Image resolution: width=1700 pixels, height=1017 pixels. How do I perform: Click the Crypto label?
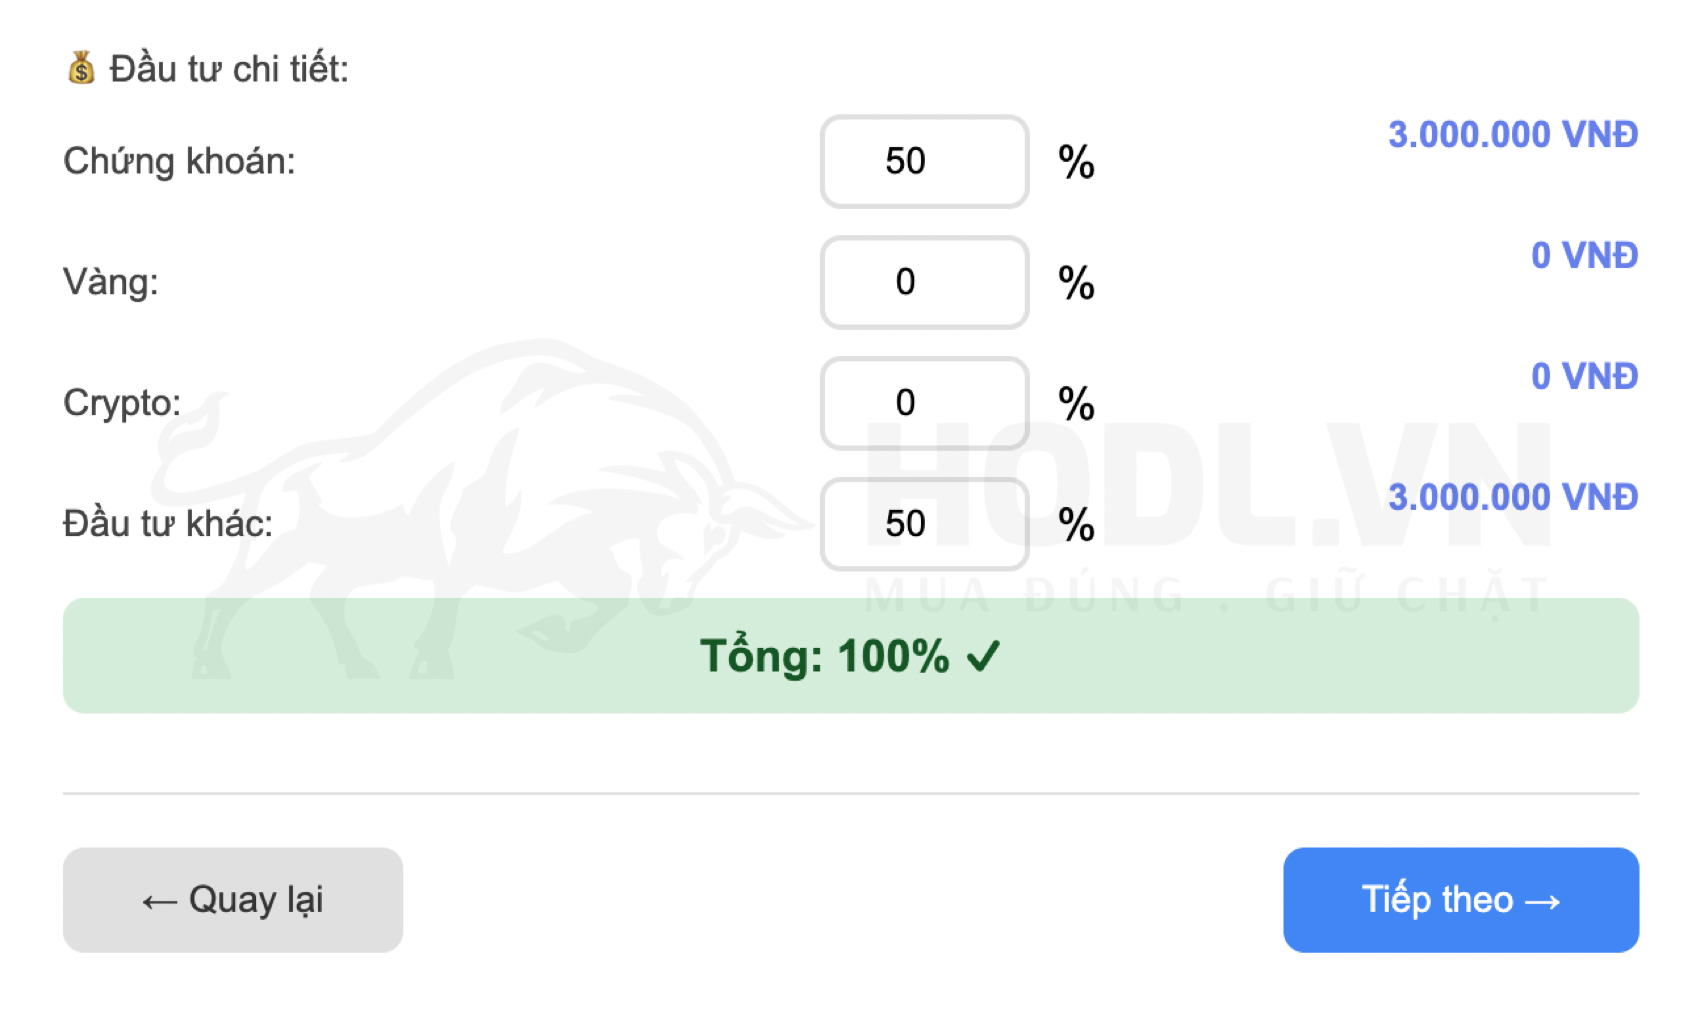122,403
